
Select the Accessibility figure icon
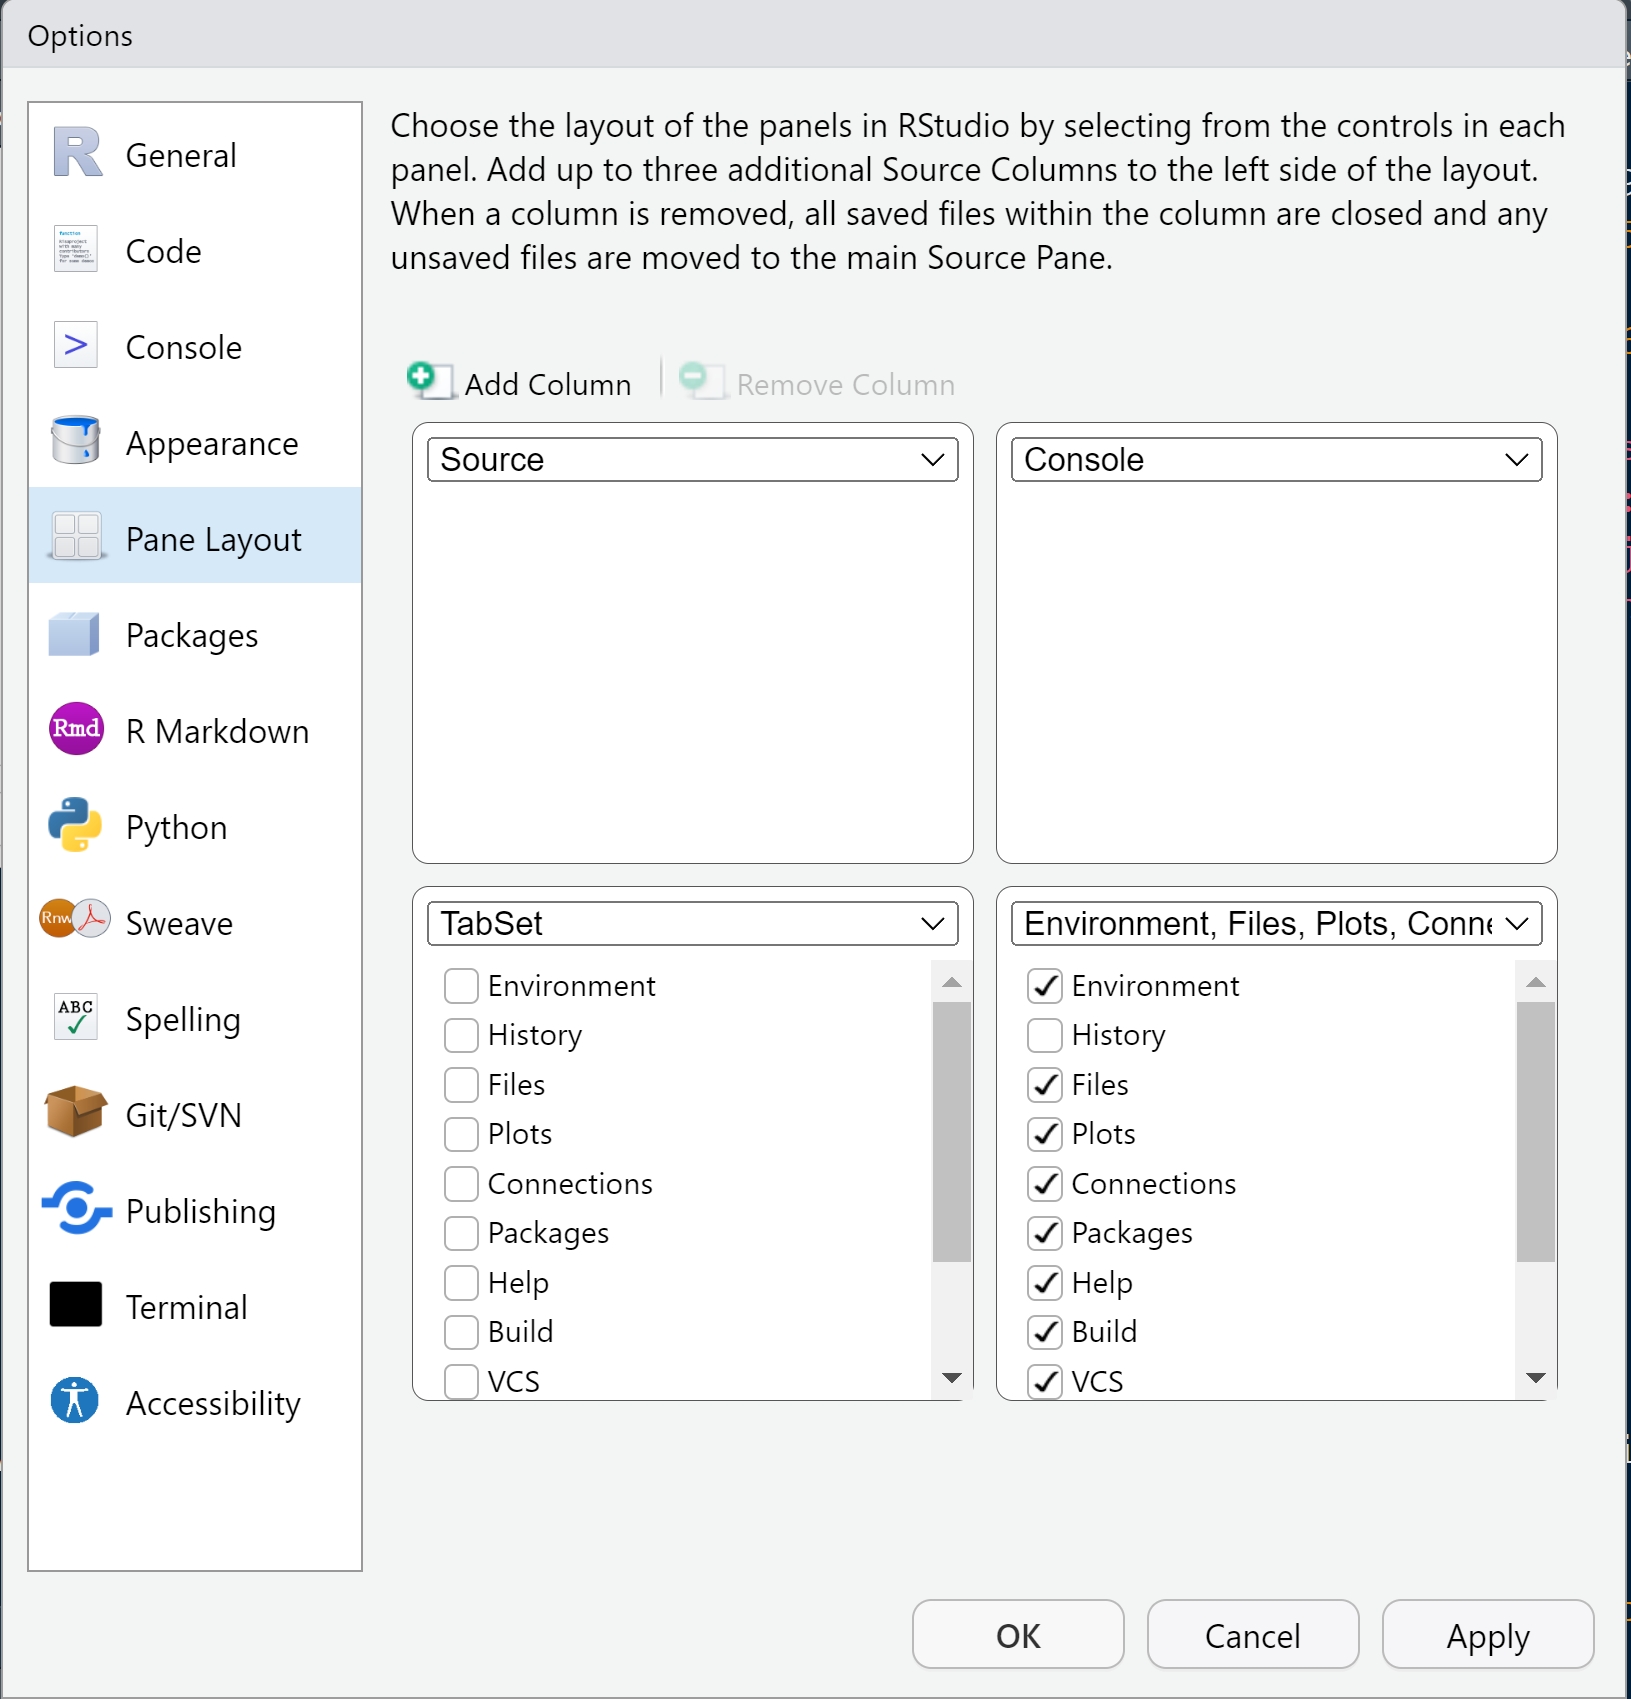click(75, 1400)
